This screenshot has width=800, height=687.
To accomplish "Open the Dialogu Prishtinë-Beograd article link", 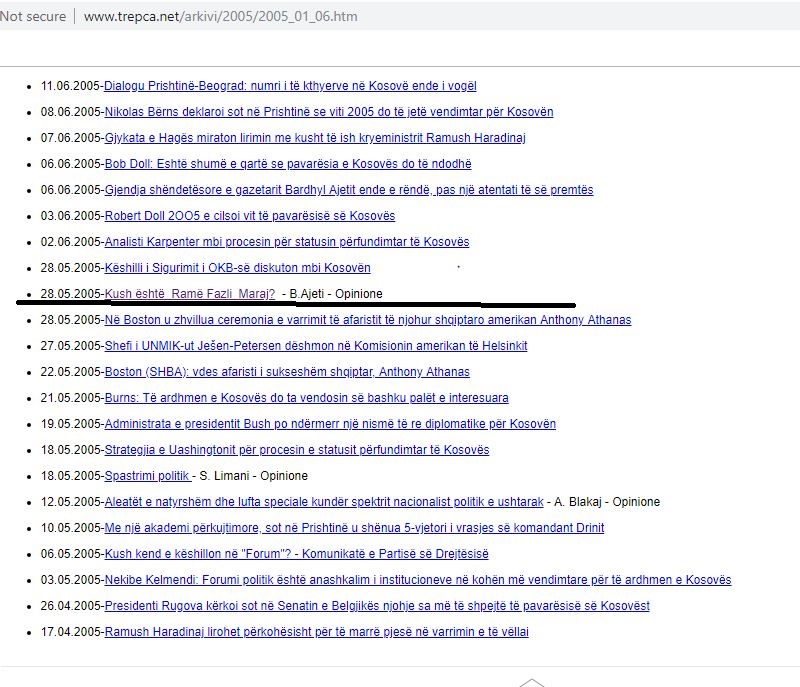I will pyautogui.click(x=290, y=86).
